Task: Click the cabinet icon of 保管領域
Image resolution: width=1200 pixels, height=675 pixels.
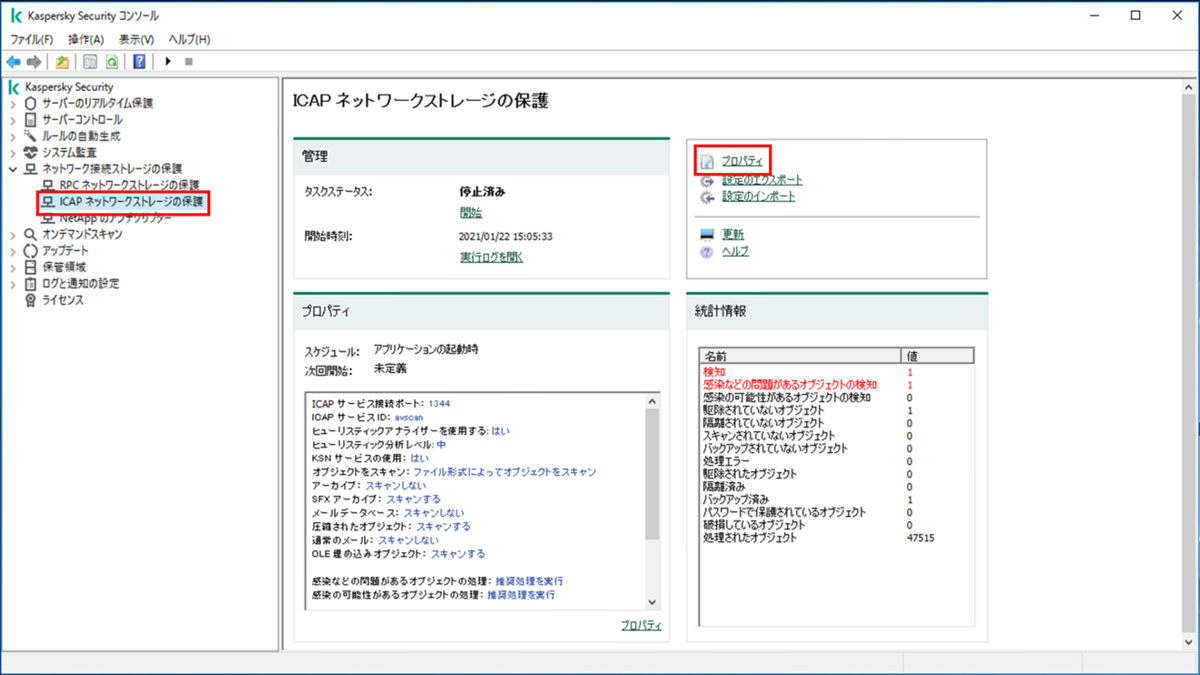Action: pyautogui.click(x=30, y=267)
